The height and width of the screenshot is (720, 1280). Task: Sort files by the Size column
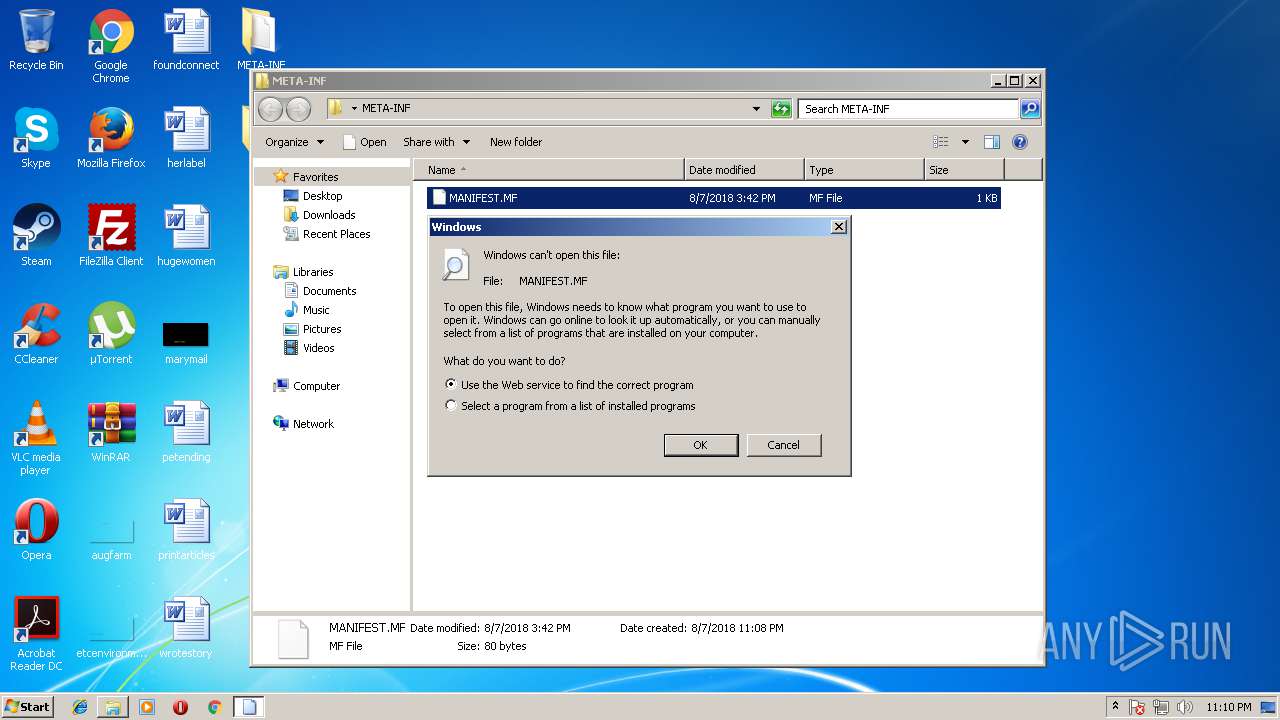964,170
